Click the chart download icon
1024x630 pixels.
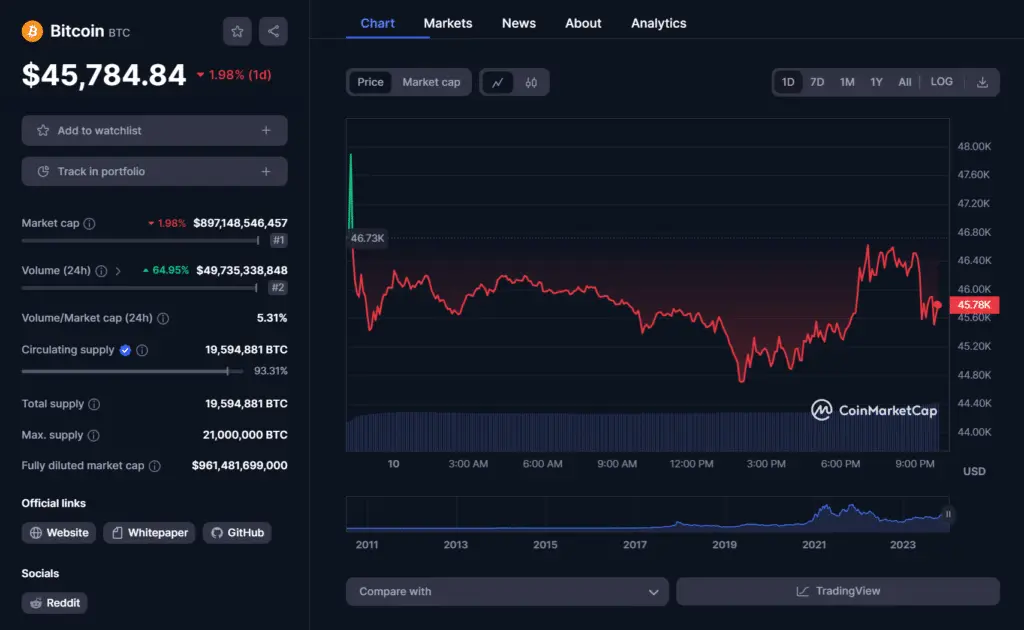click(x=983, y=82)
